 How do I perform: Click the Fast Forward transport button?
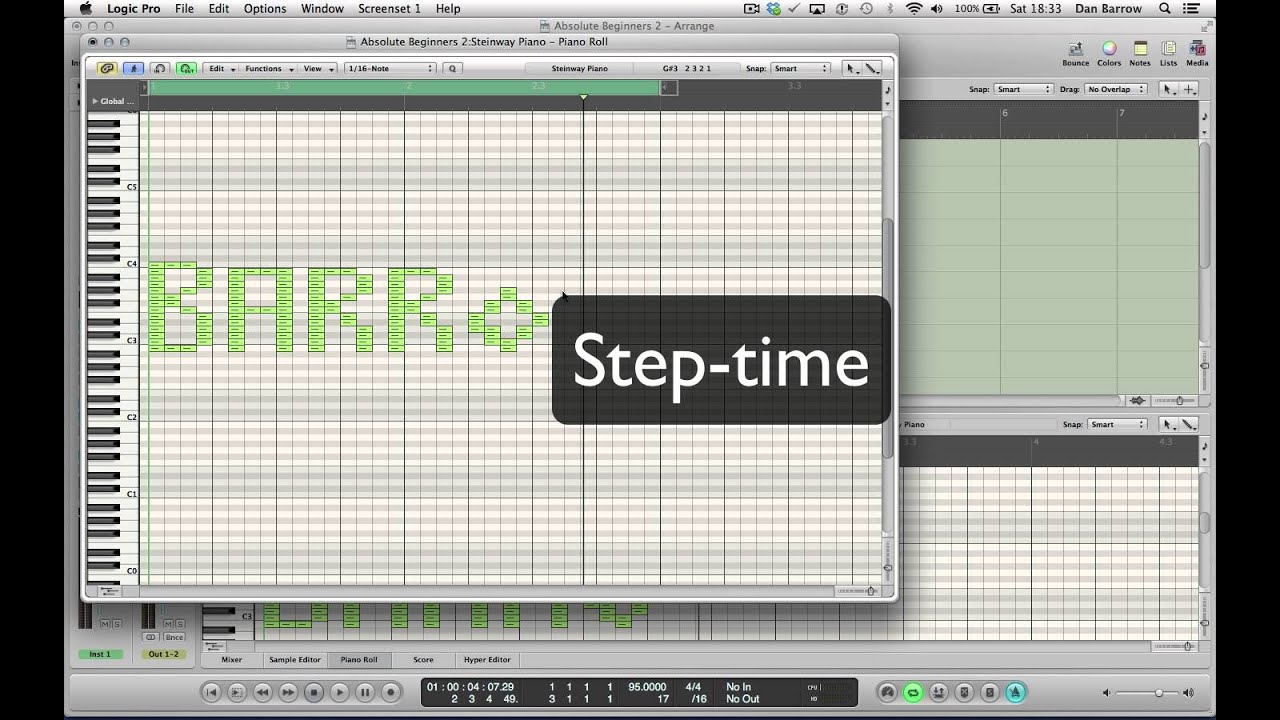tap(288, 692)
